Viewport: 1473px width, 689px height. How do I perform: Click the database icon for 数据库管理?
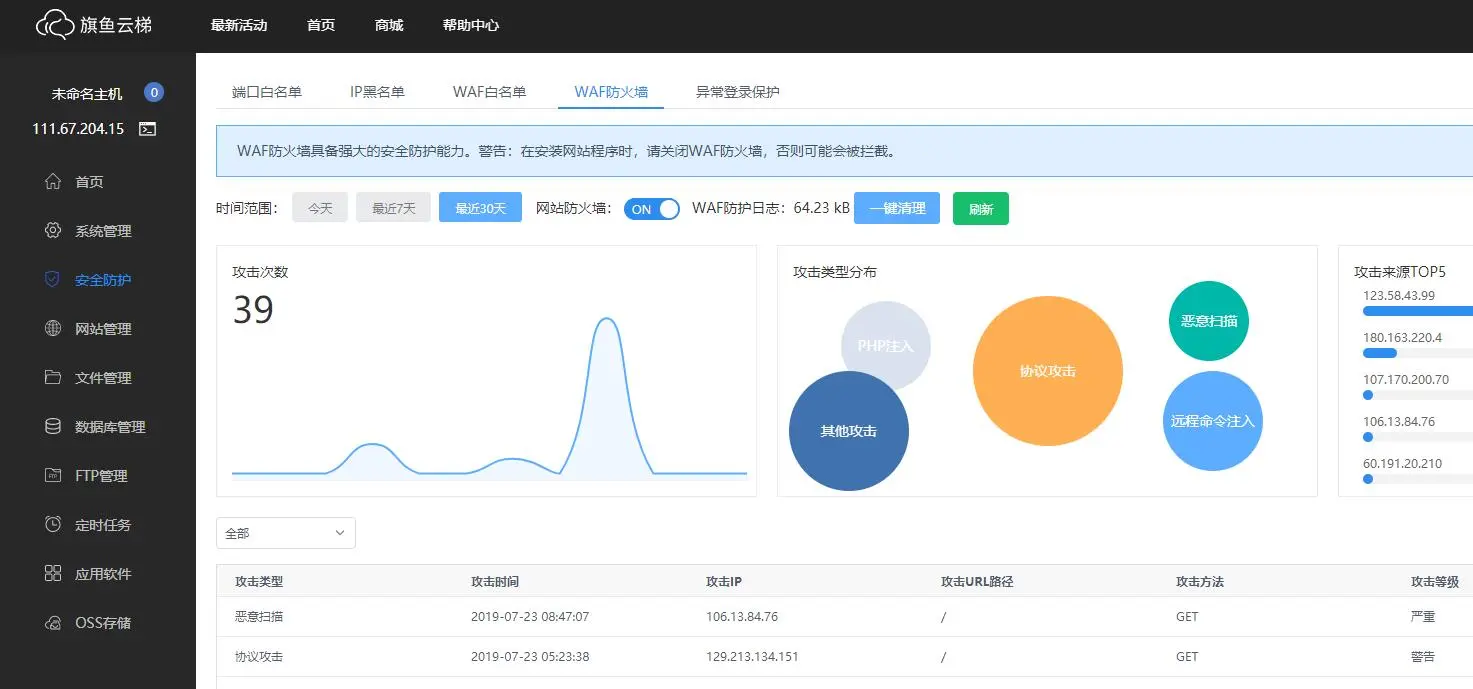[53, 426]
